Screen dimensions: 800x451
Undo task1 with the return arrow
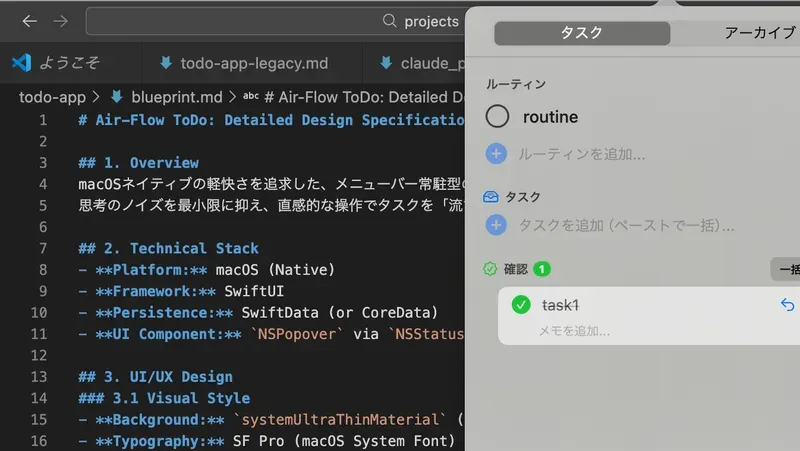point(787,305)
